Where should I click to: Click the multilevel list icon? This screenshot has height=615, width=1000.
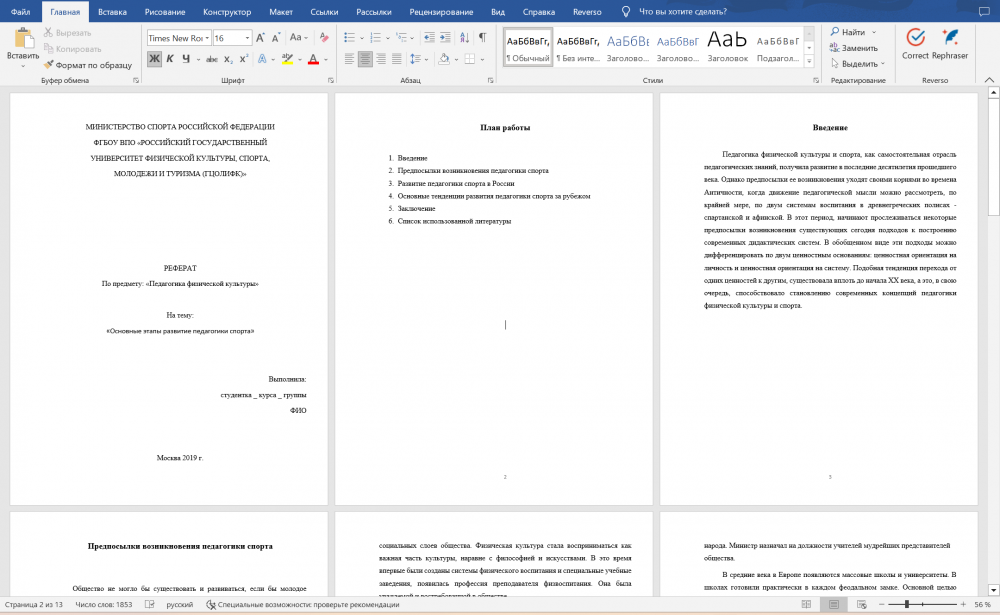point(401,38)
